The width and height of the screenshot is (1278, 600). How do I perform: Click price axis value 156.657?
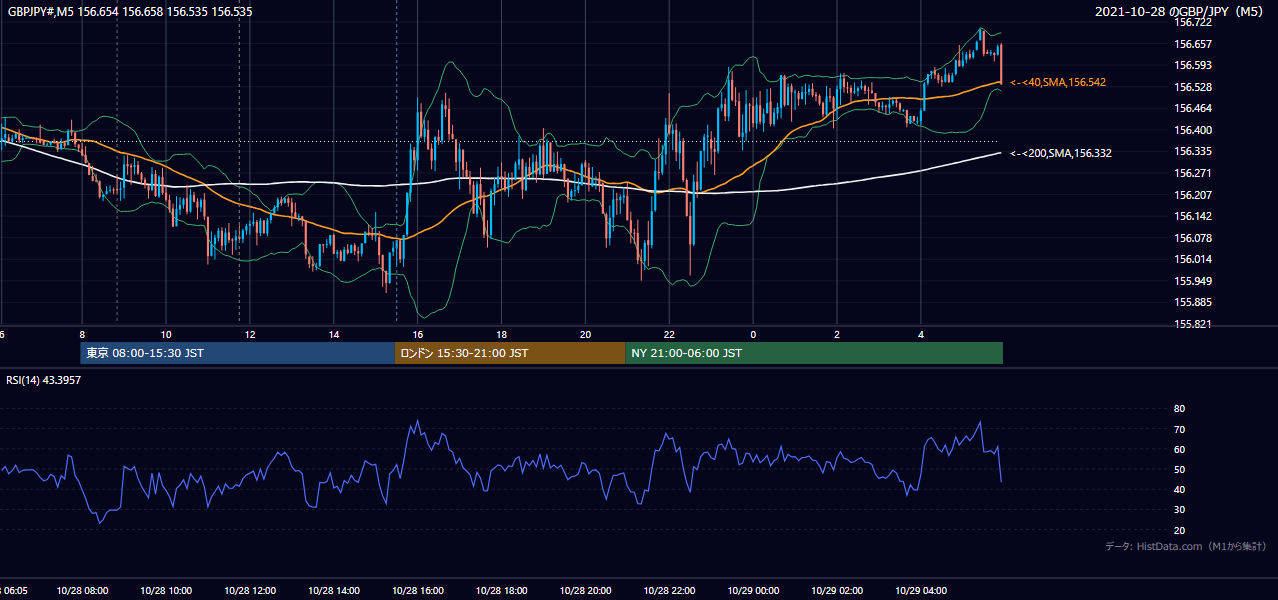pyautogui.click(x=1193, y=44)
